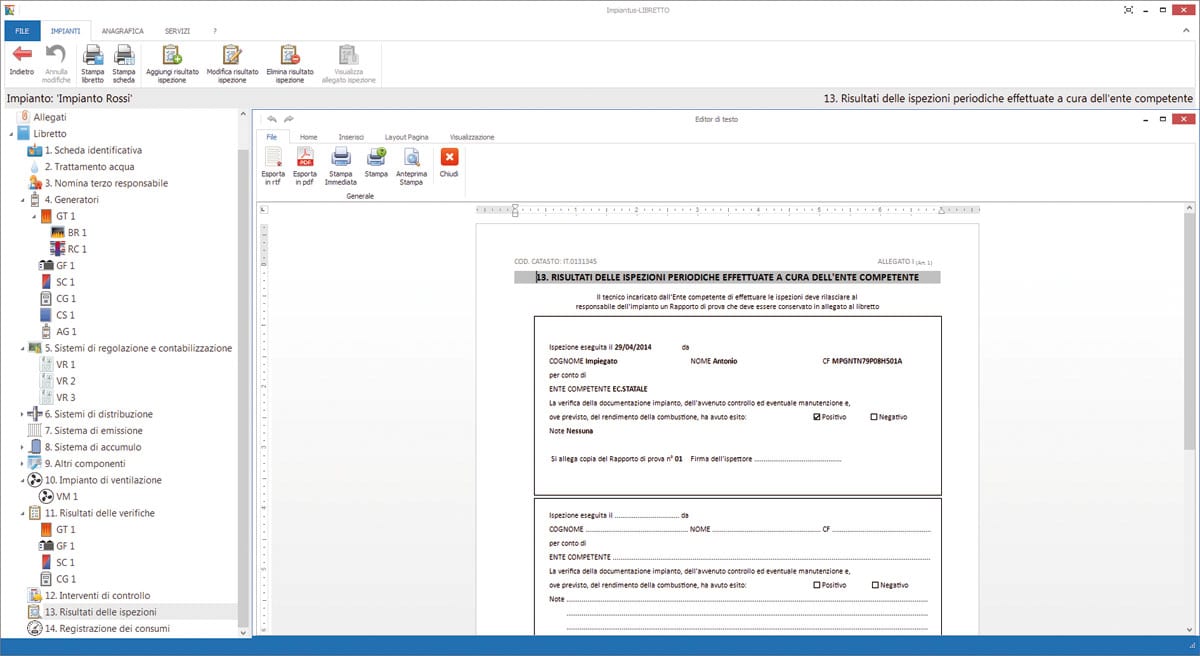The height and width of the screenshot is (656, 1200).
Task: Click the editor undo arrow icon
Action: pos(272,119)
